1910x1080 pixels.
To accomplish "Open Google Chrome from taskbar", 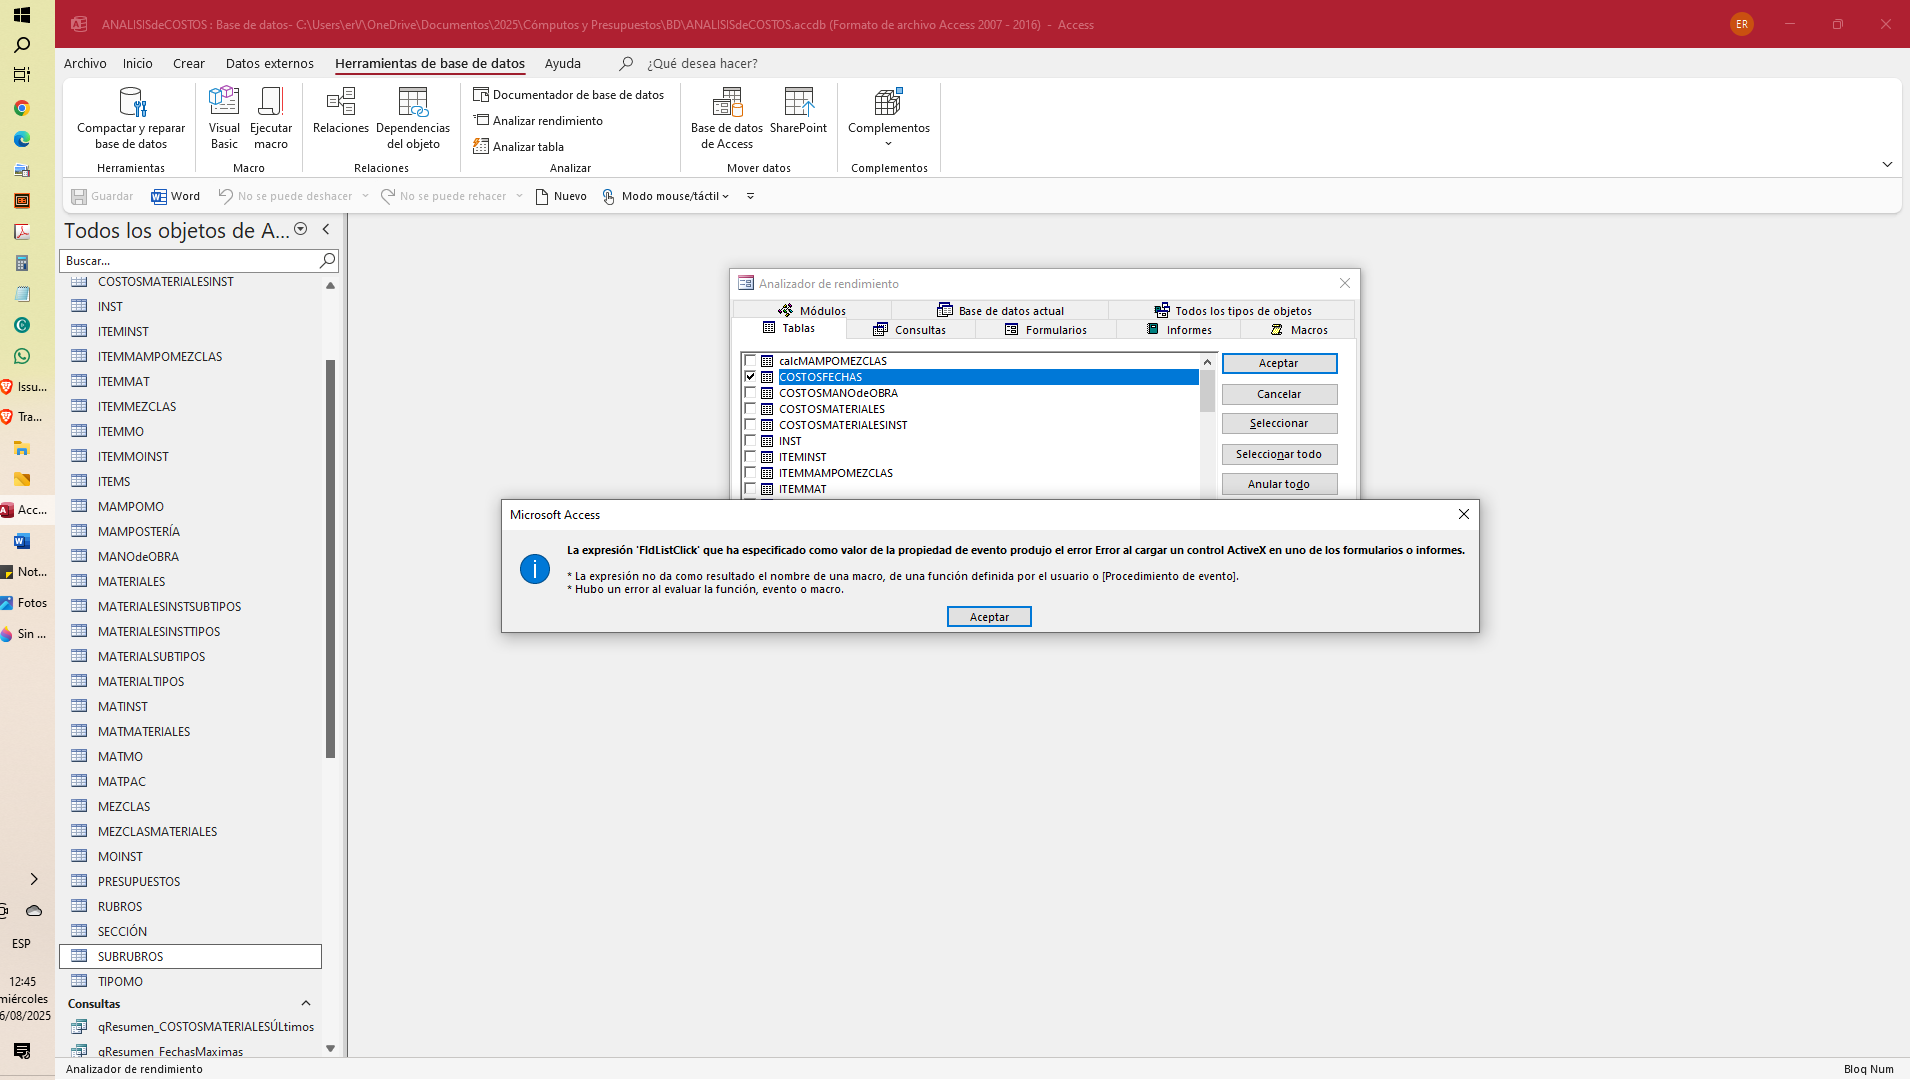I will tap(22, 108).
